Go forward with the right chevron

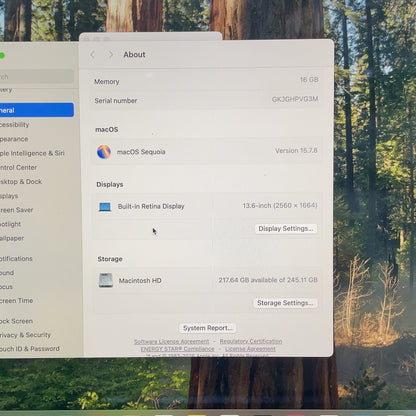pyautogui.click(x=111, y=54)
